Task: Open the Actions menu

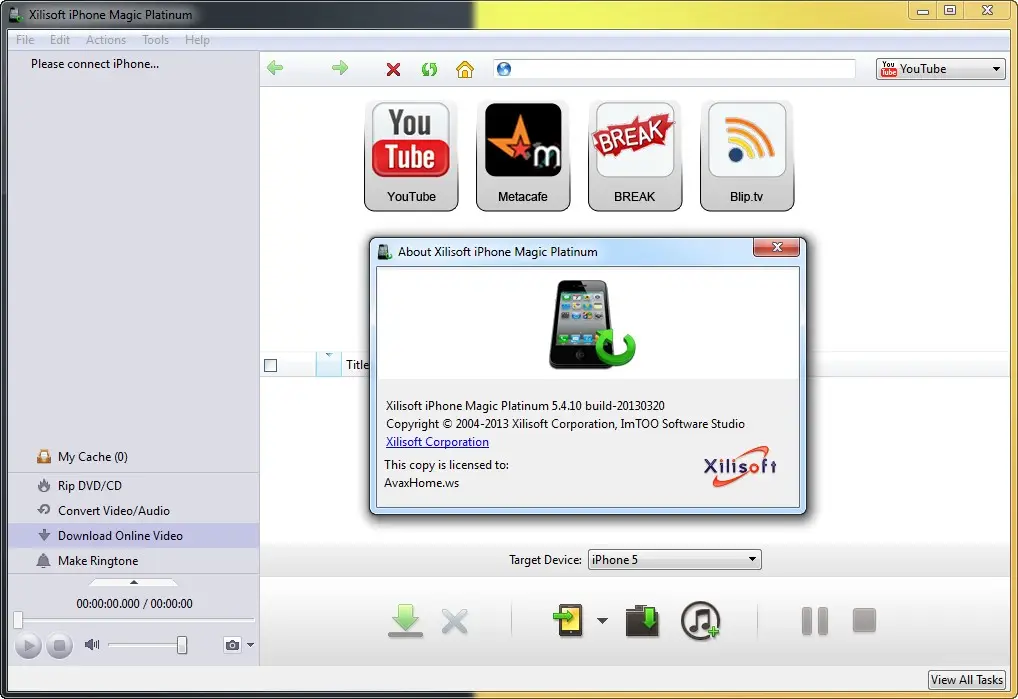Action: point(106,40)
